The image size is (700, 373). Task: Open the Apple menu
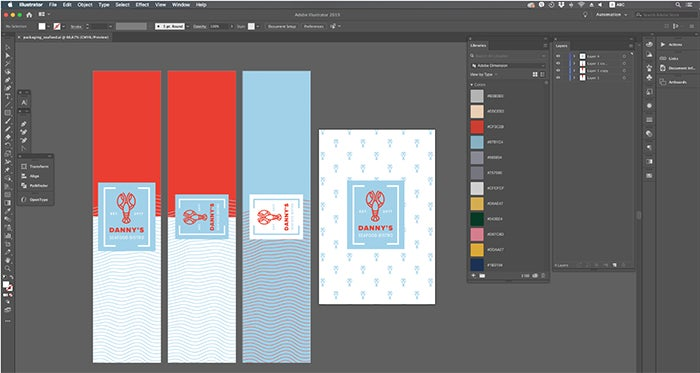[10, 4]
